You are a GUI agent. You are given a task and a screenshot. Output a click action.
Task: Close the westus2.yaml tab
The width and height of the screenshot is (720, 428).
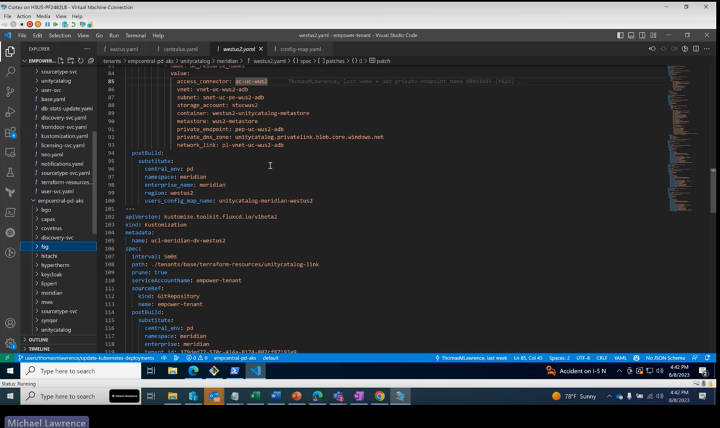pyautogui.click(x=261, y=49)
